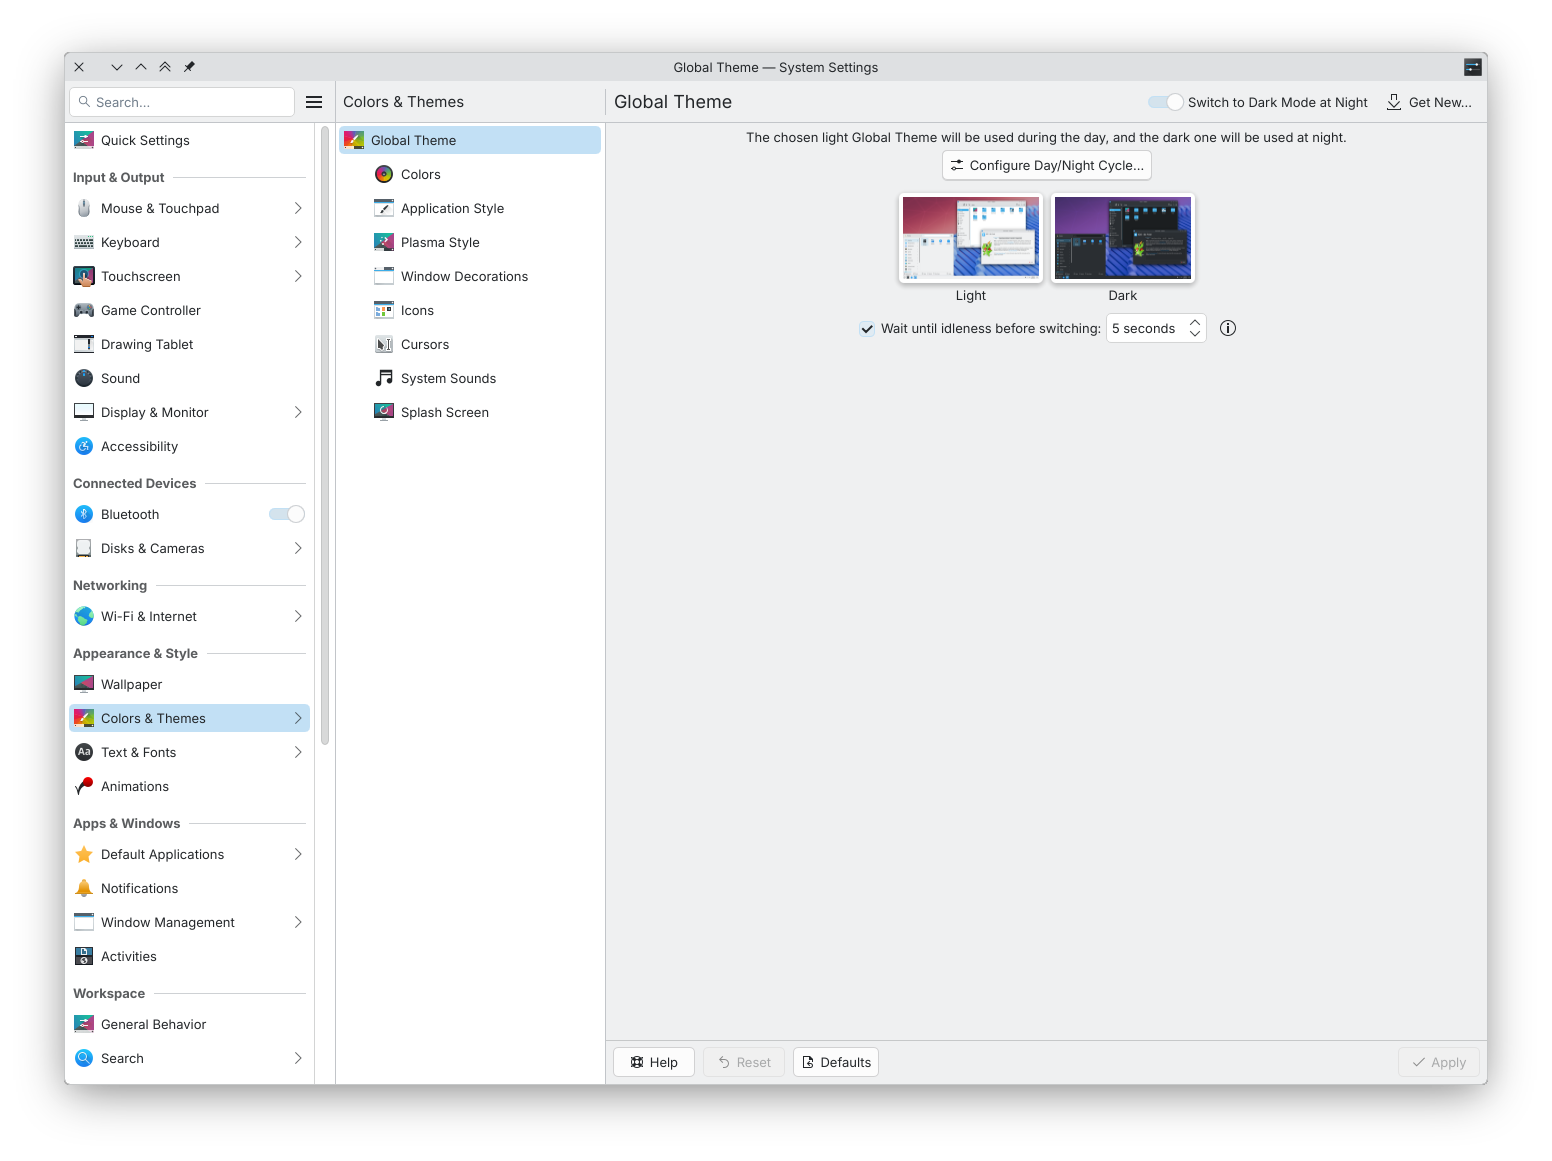Expand Display & Monitor submenu arrow
1552x1161 pixels.
click(x=298, y=412)
